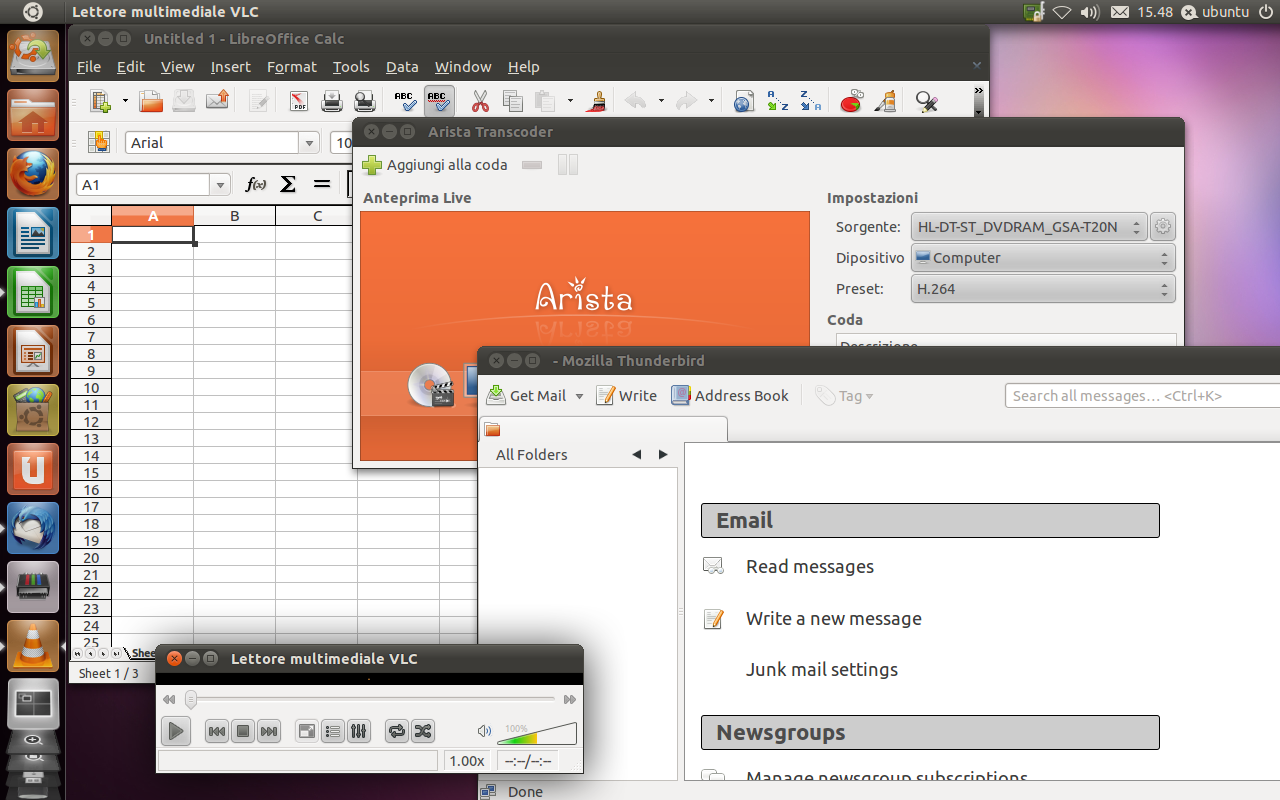Click the Export as PDF icon in Calc
The height and width of the screenshot is (800, 1280).
[299, 101]
